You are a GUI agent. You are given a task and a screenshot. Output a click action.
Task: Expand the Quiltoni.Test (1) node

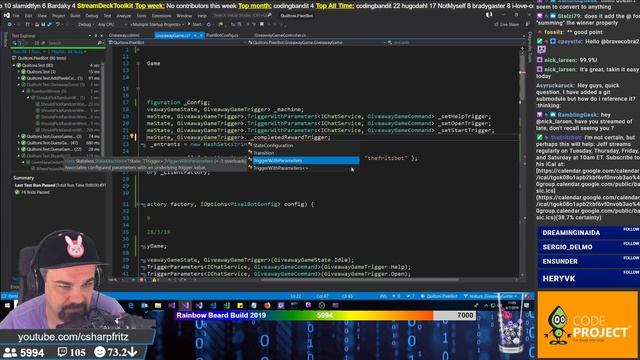click(x=19, y=72)
